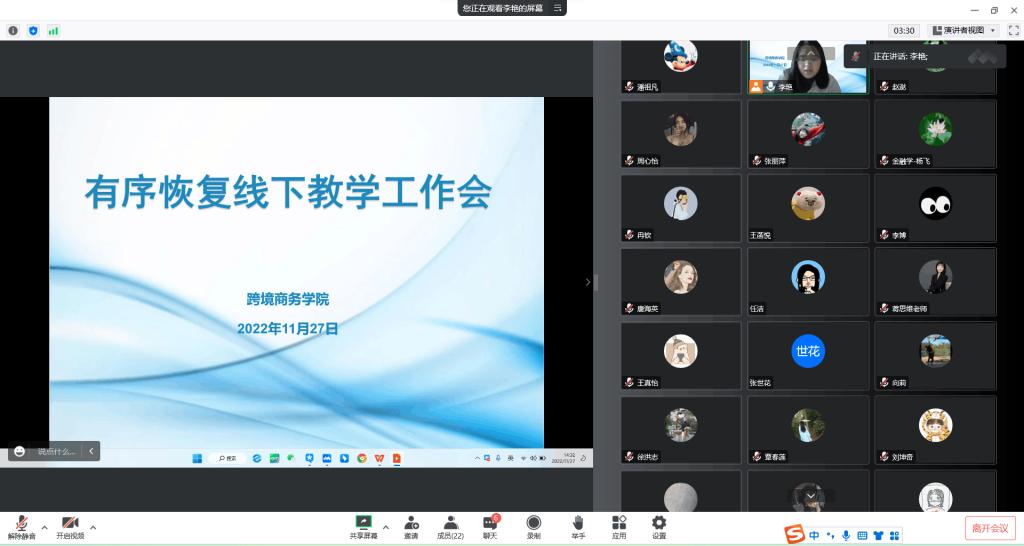Click the 说点什么 chat input field
The height and width of the screenshot is (546, 1024).
click(x=56, y=452)
